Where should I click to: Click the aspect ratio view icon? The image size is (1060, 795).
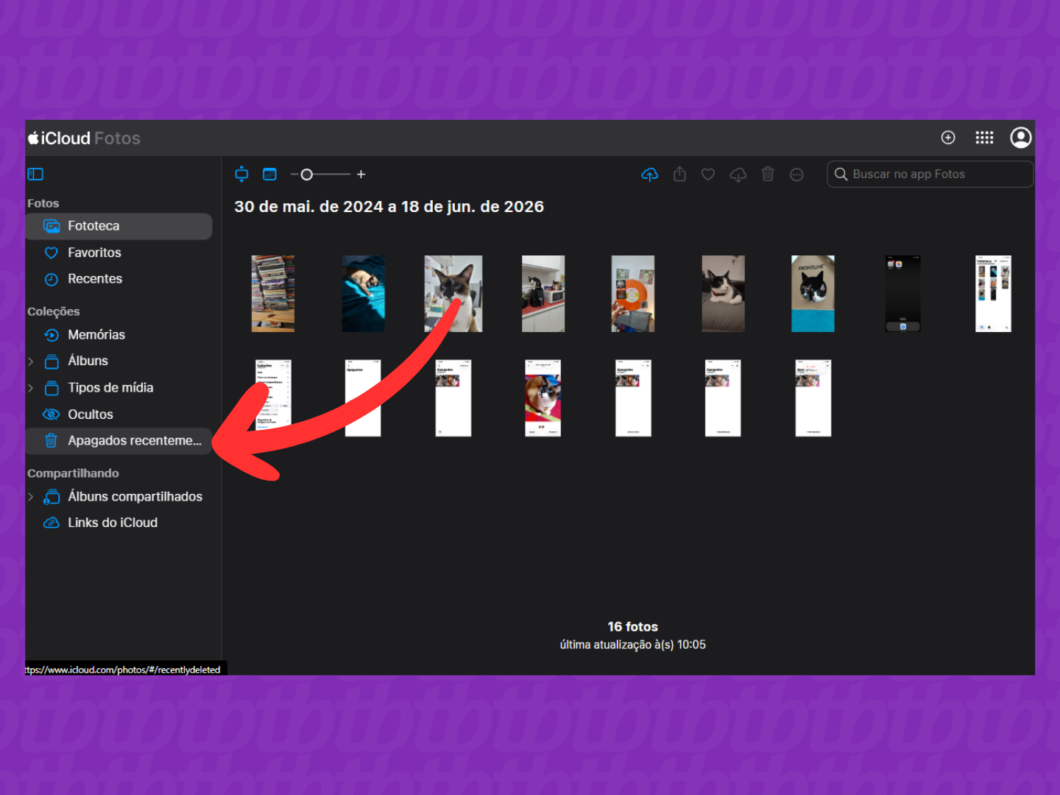point(241,174)
